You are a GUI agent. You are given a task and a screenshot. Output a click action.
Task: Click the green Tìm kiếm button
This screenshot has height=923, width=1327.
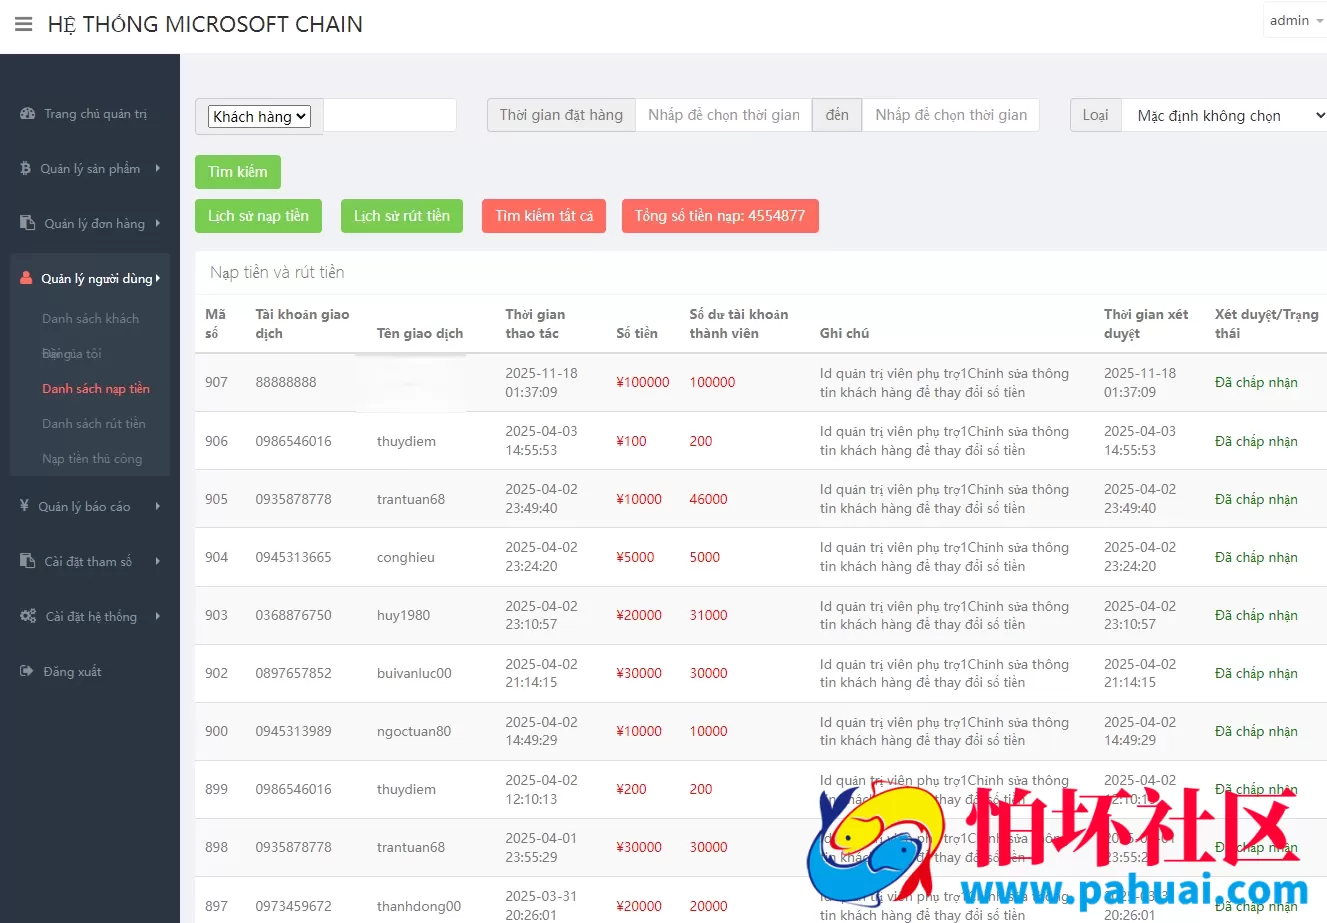click(238, 172)
